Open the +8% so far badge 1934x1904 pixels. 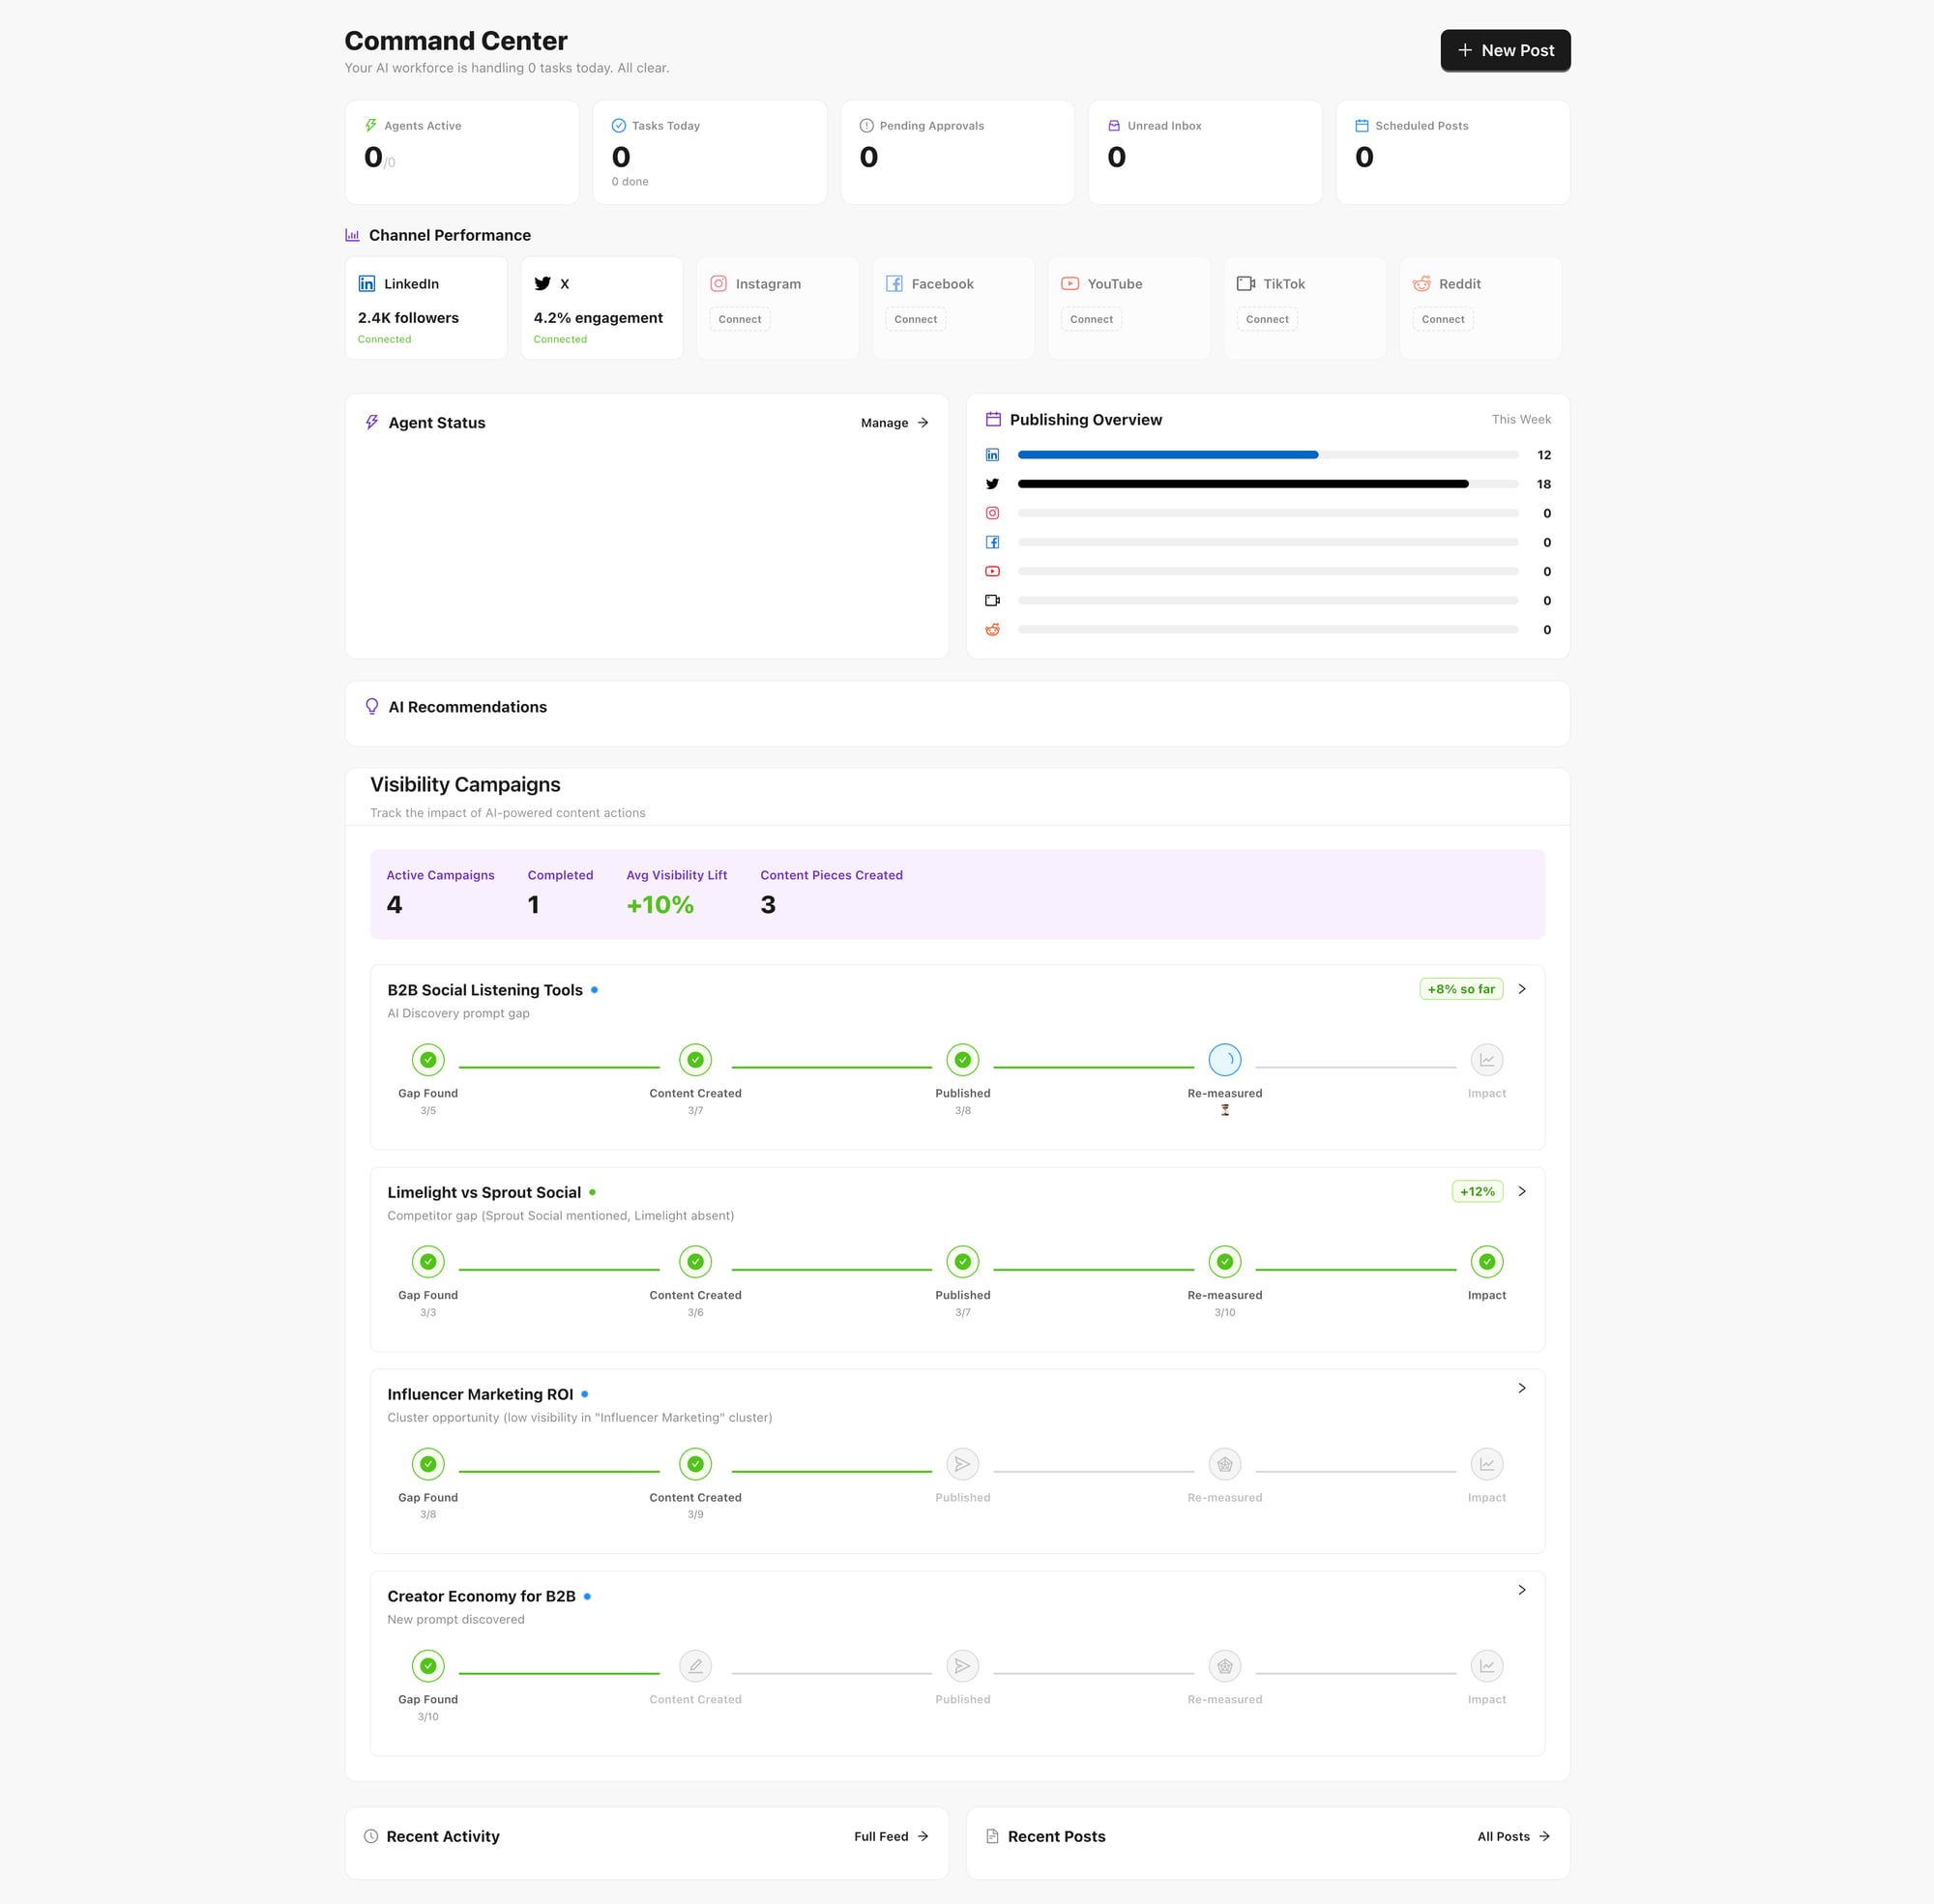point(1461,989)
